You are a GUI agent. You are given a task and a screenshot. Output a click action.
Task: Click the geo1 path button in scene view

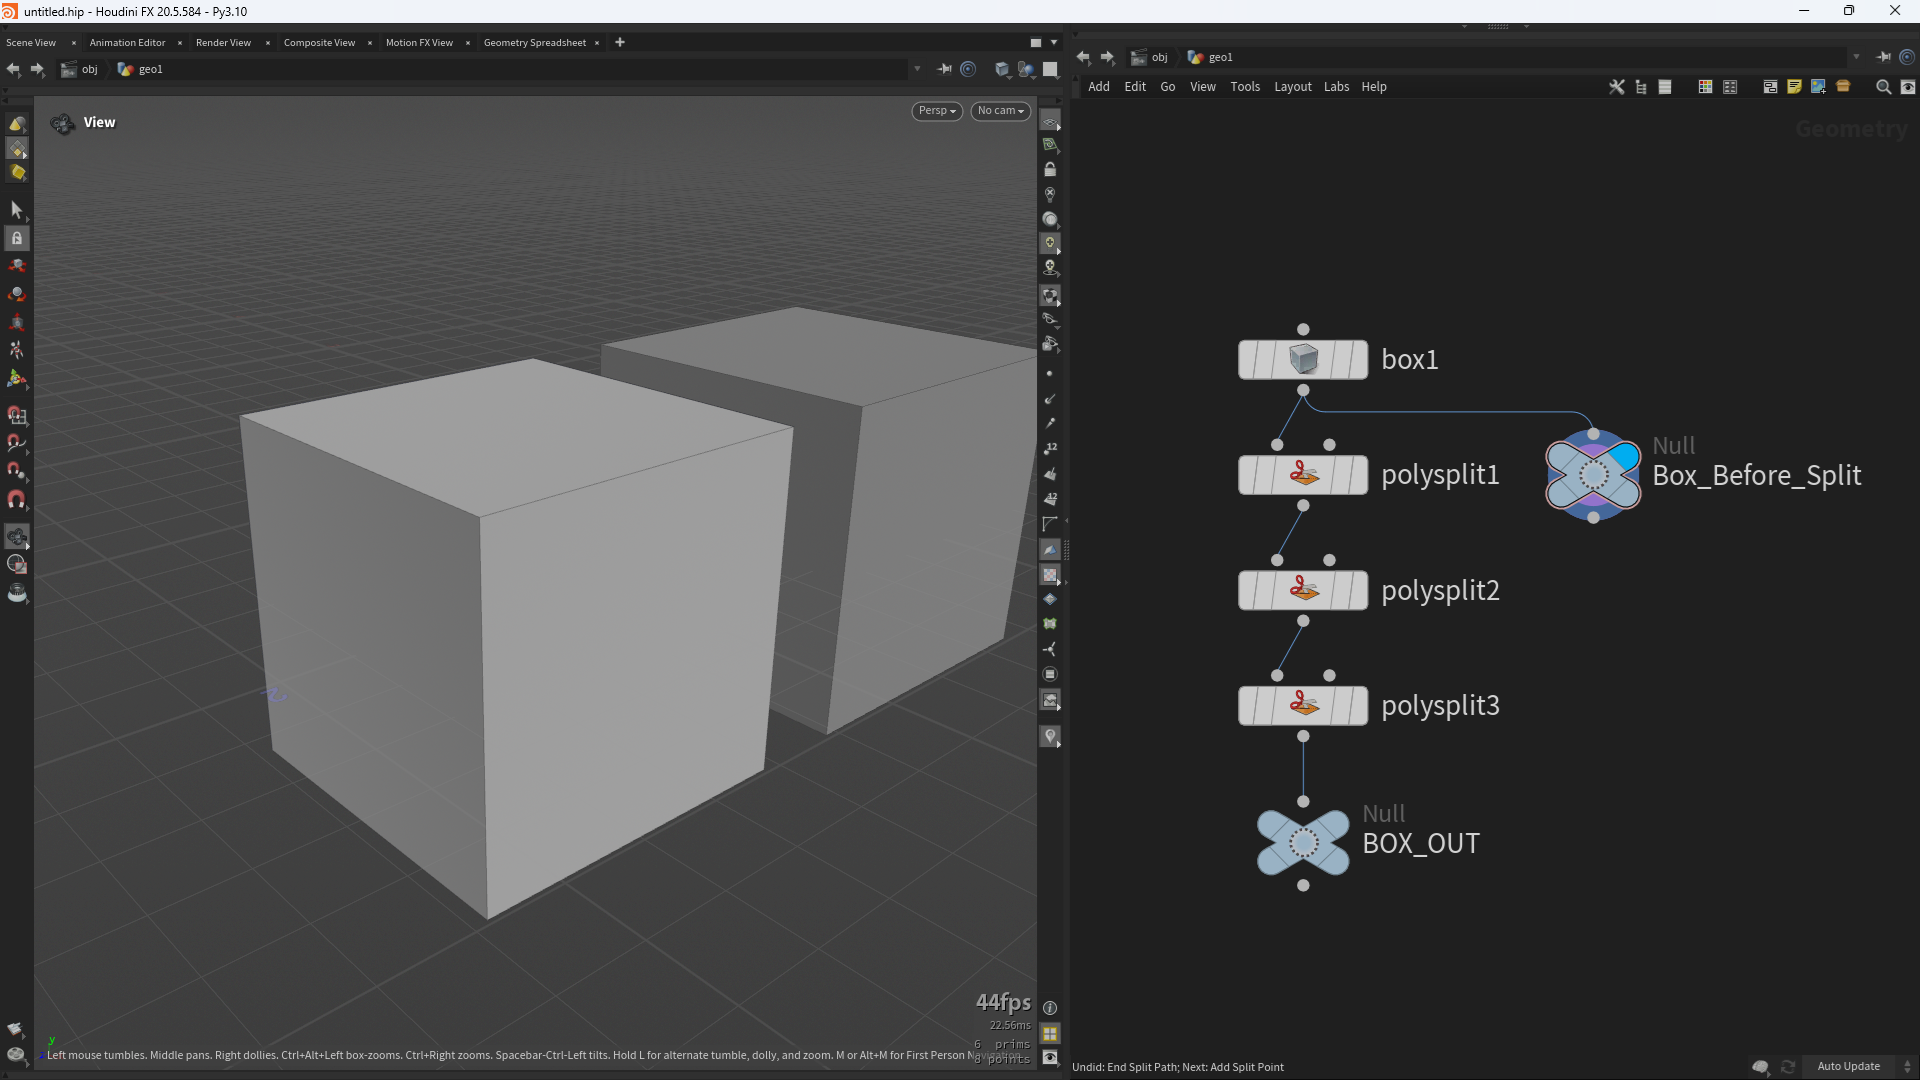[141, 69]
